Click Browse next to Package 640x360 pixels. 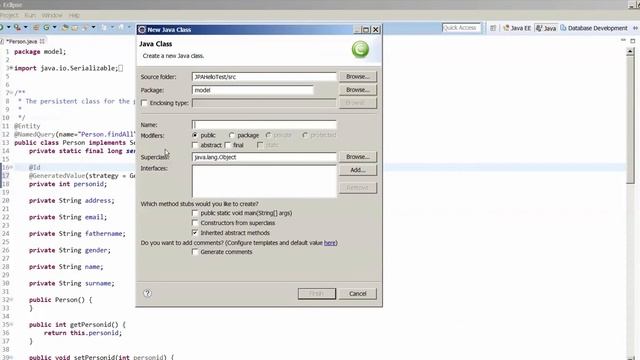pos(358,89)
